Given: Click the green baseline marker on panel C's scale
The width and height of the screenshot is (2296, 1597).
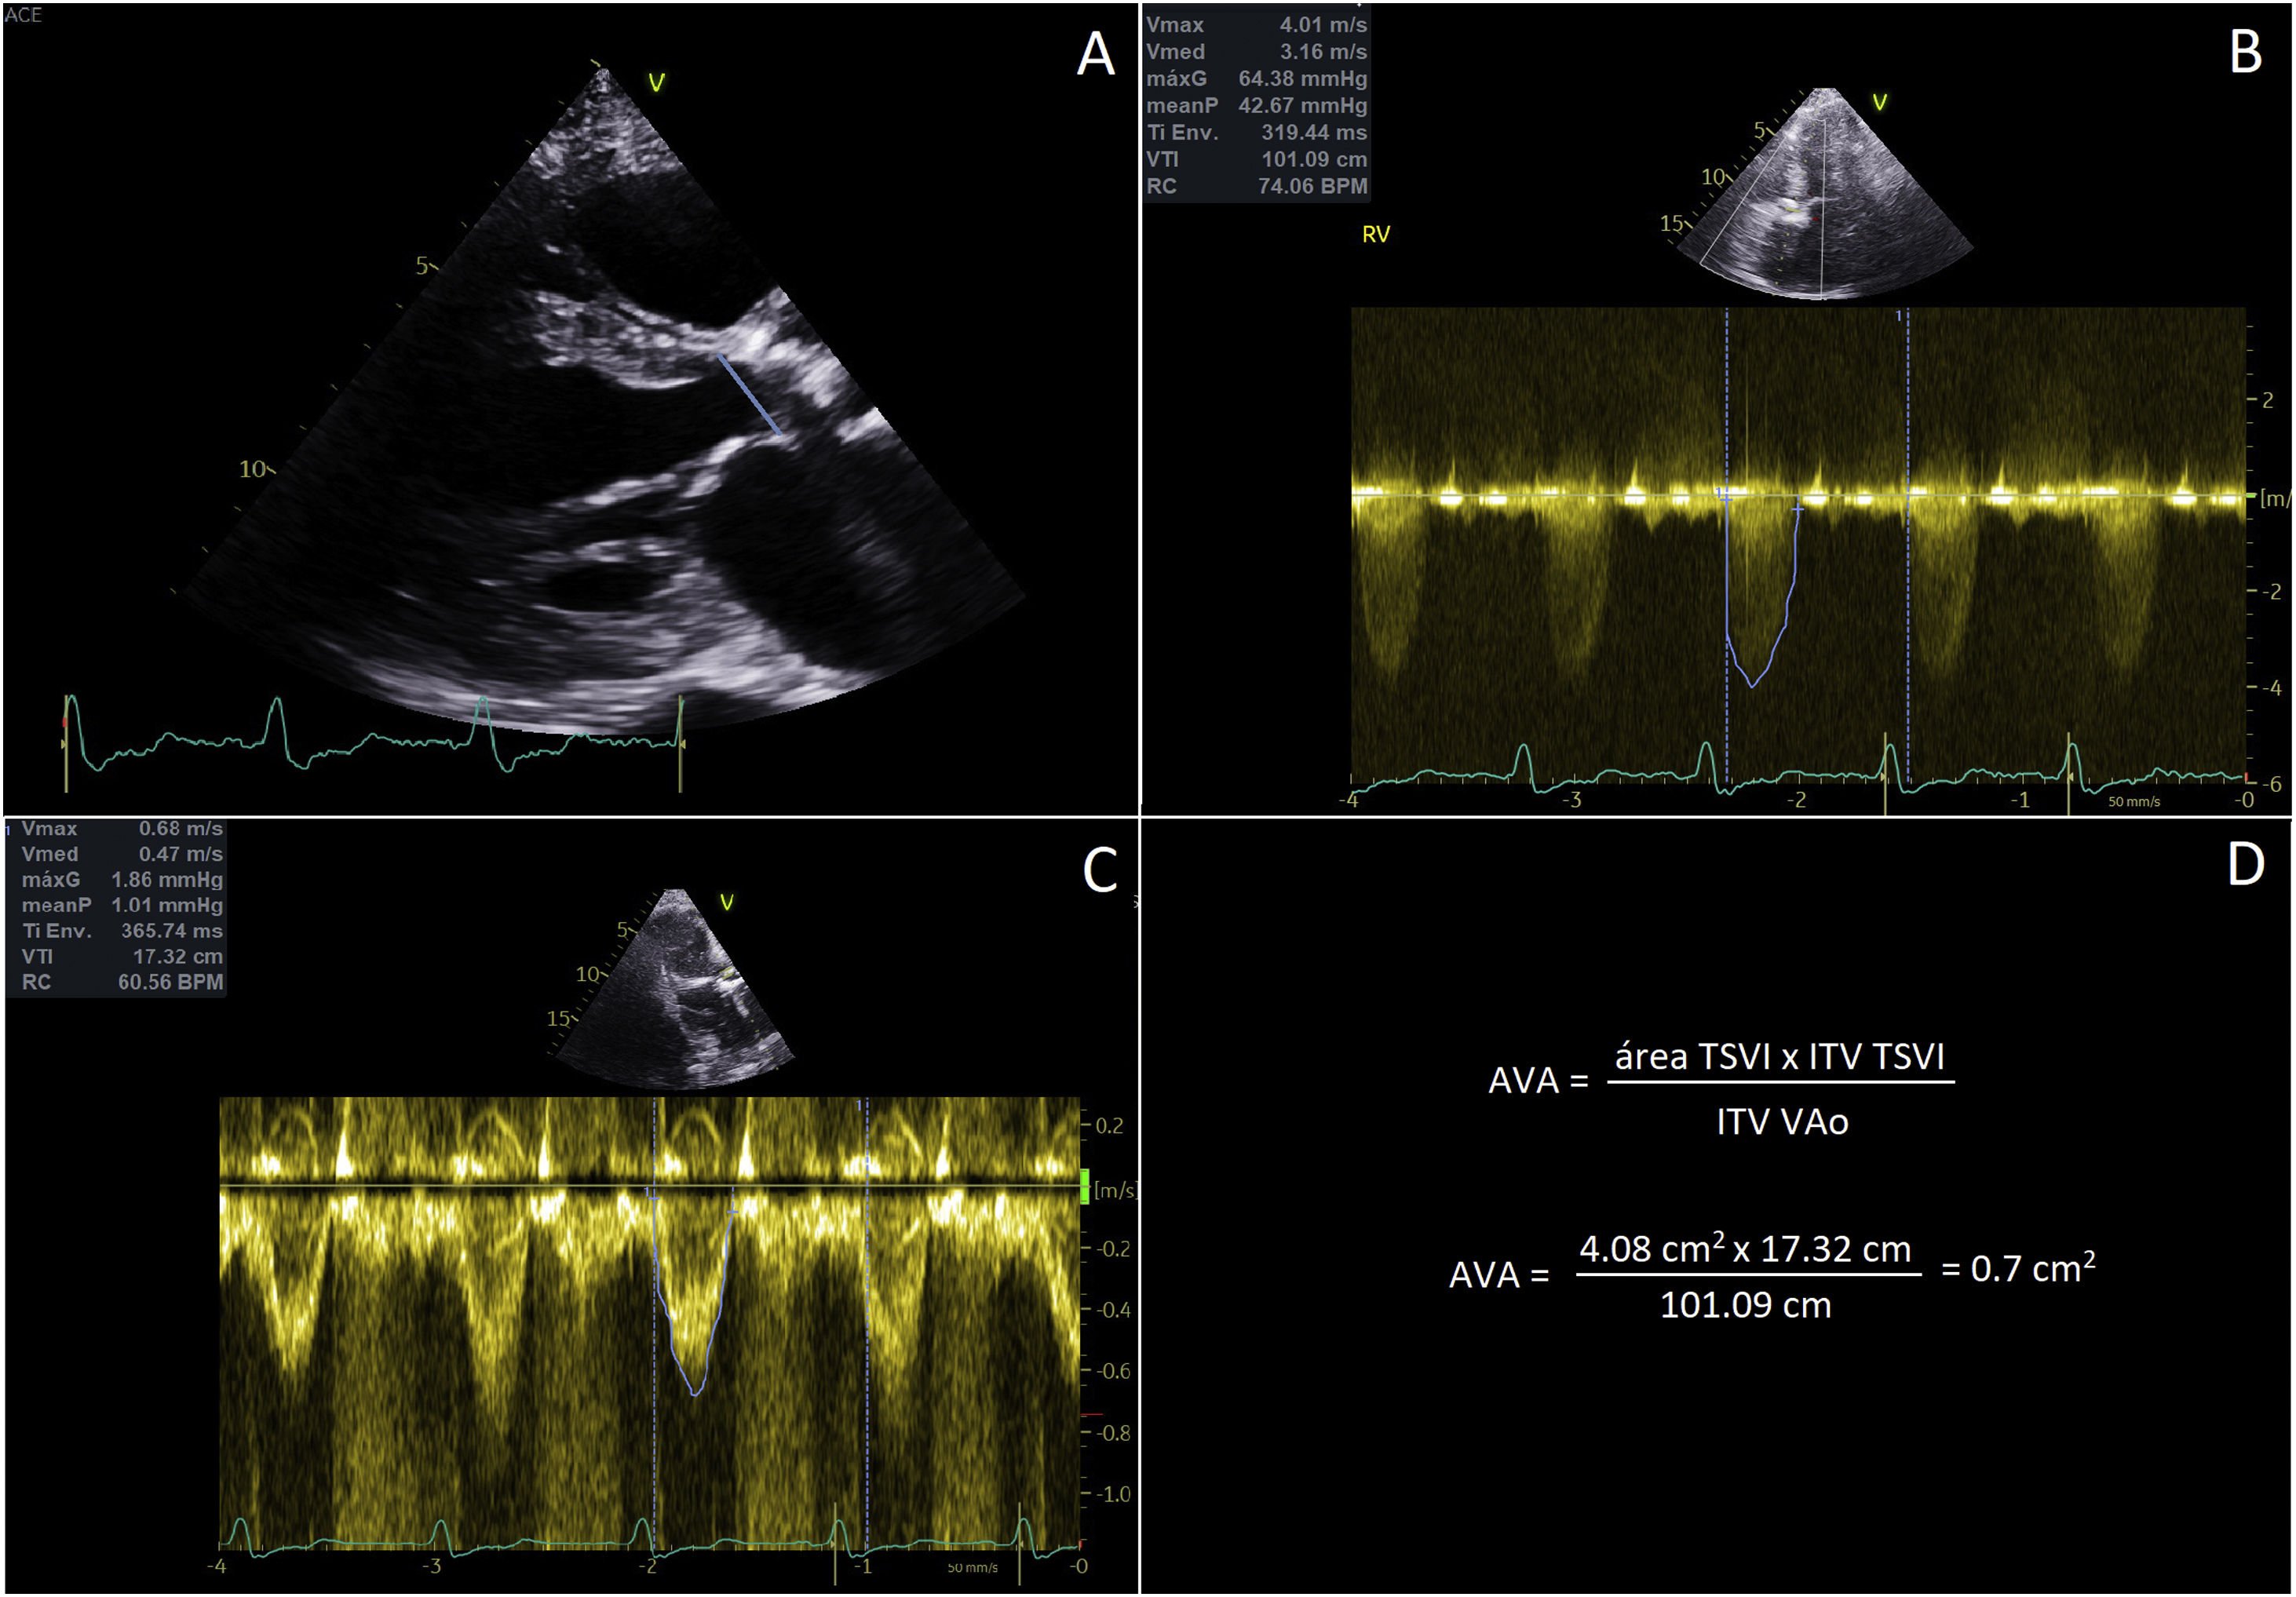Looking at the screenshot, I should tap(1084, 1186).
